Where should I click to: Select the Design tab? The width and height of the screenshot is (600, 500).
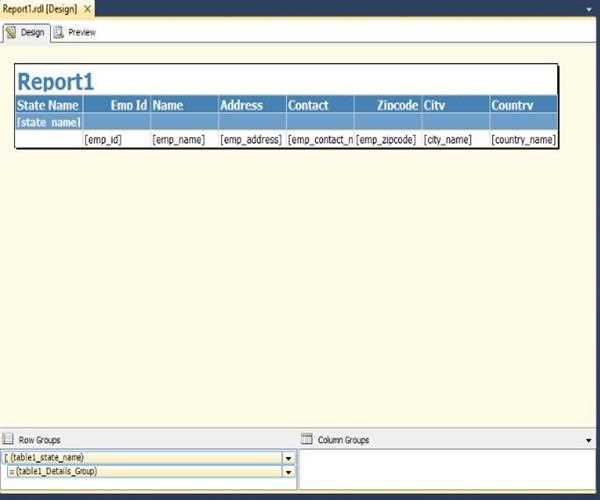pos(26,32)
